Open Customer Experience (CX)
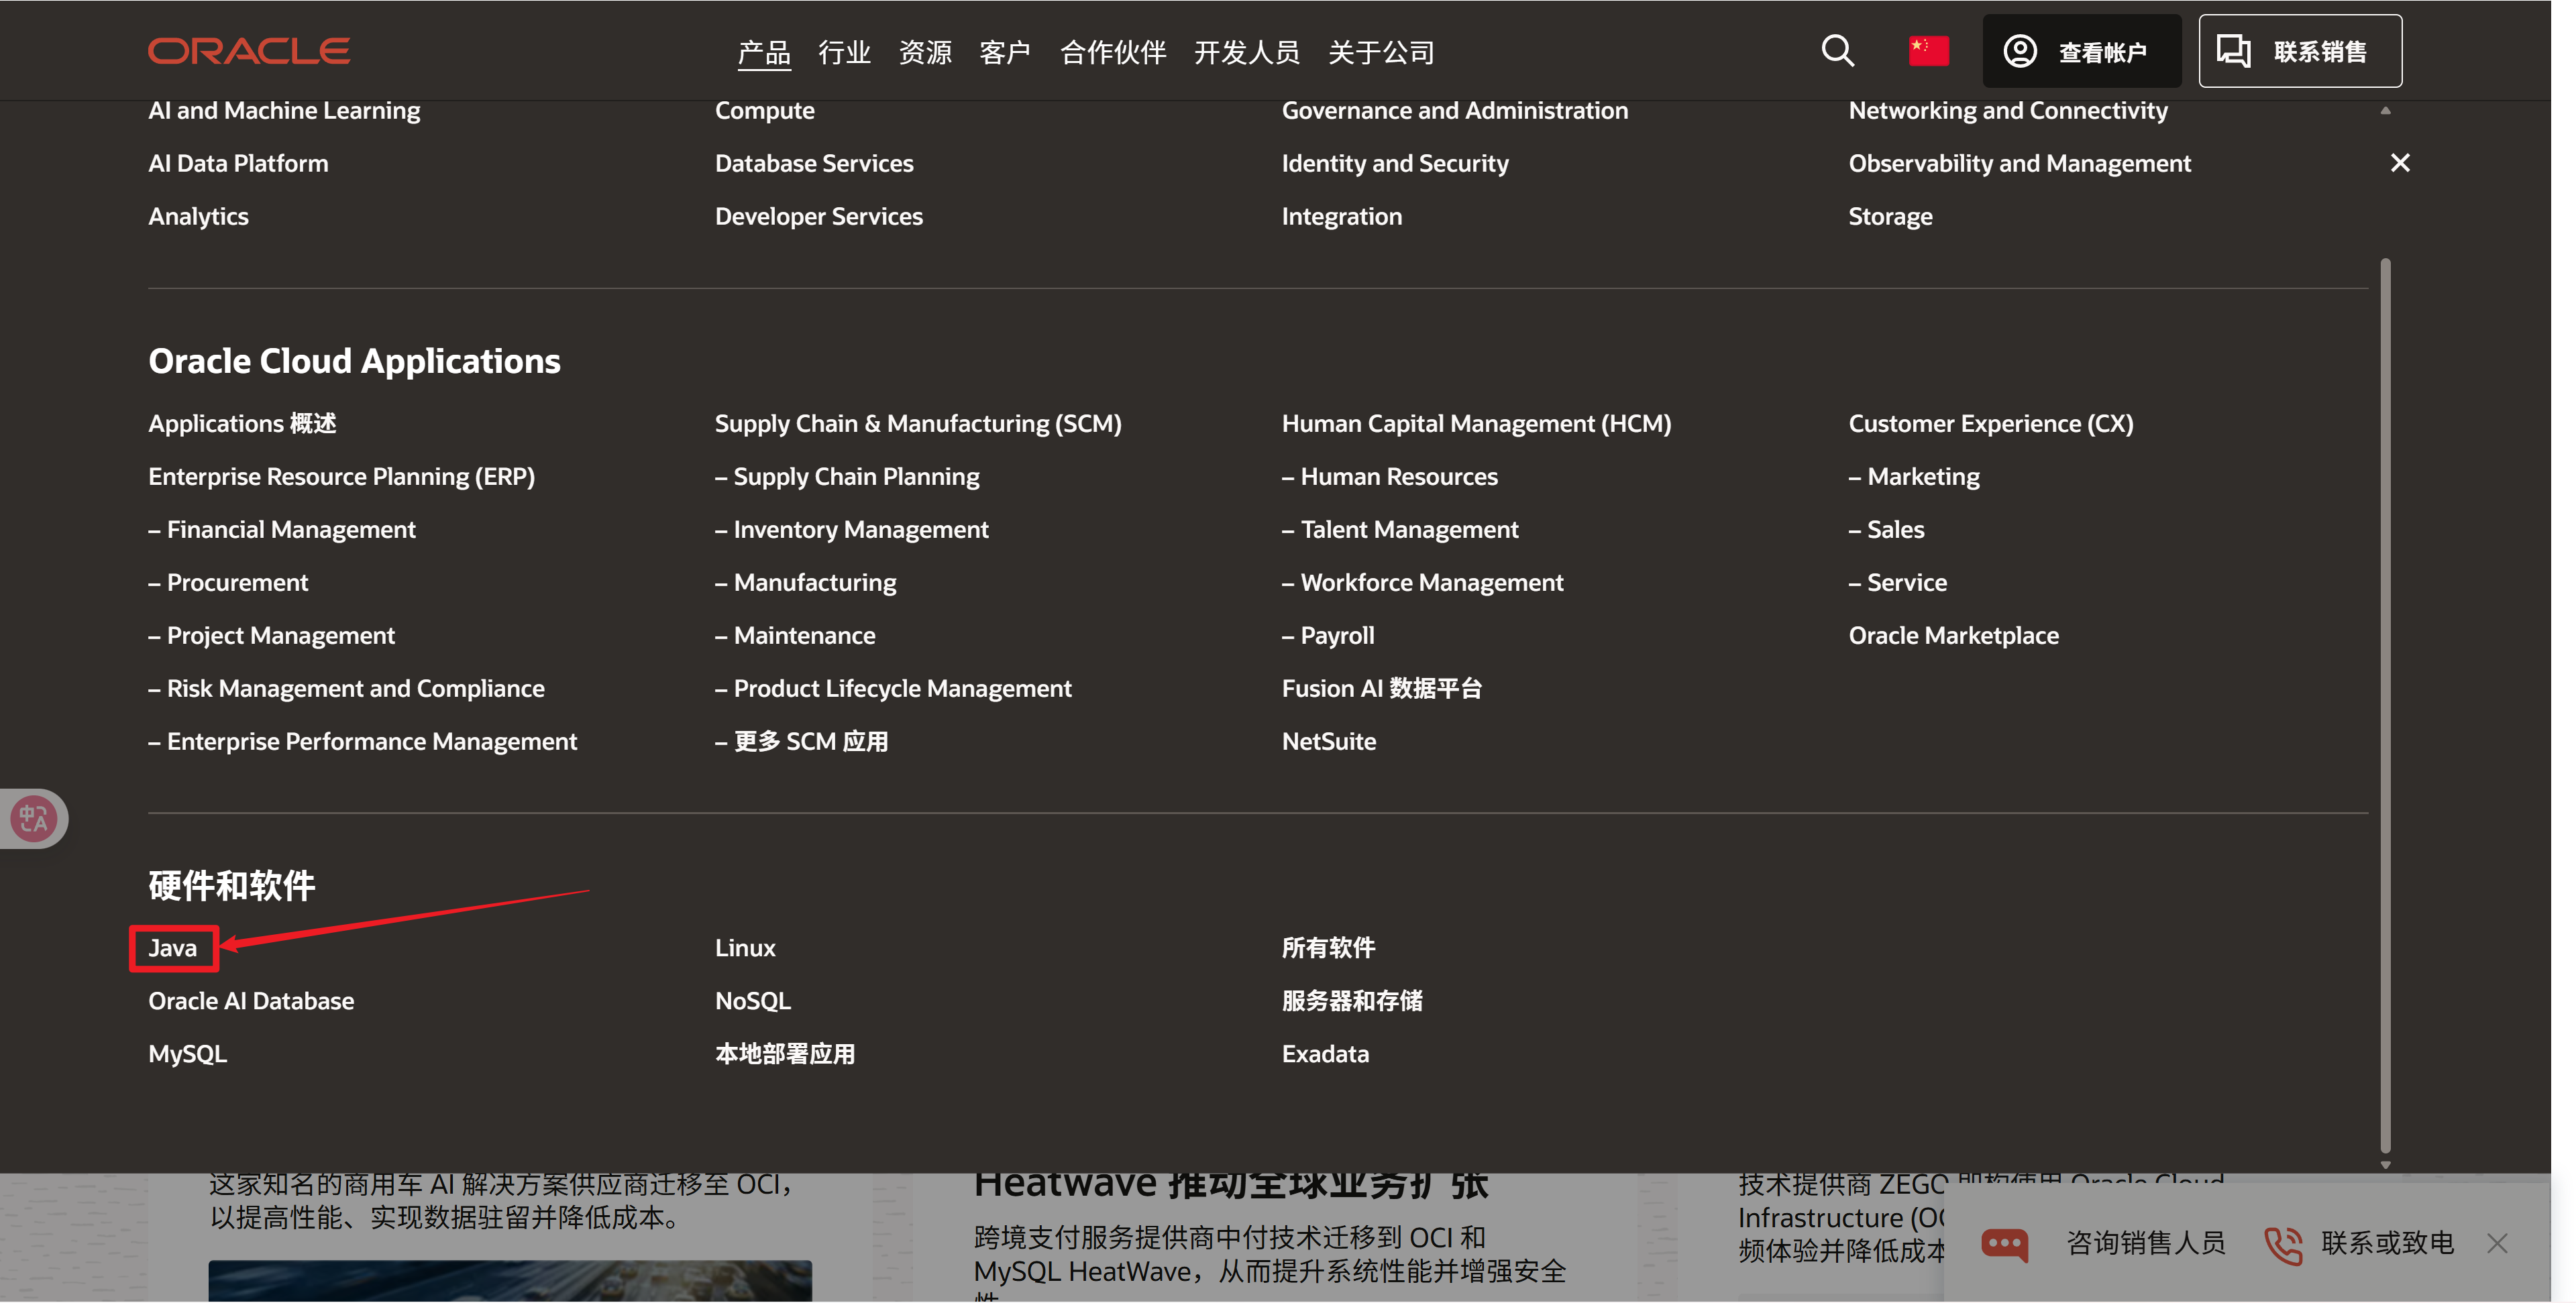The width and height of the screenshot is (2576, 1303). (x=1991, y=423)
